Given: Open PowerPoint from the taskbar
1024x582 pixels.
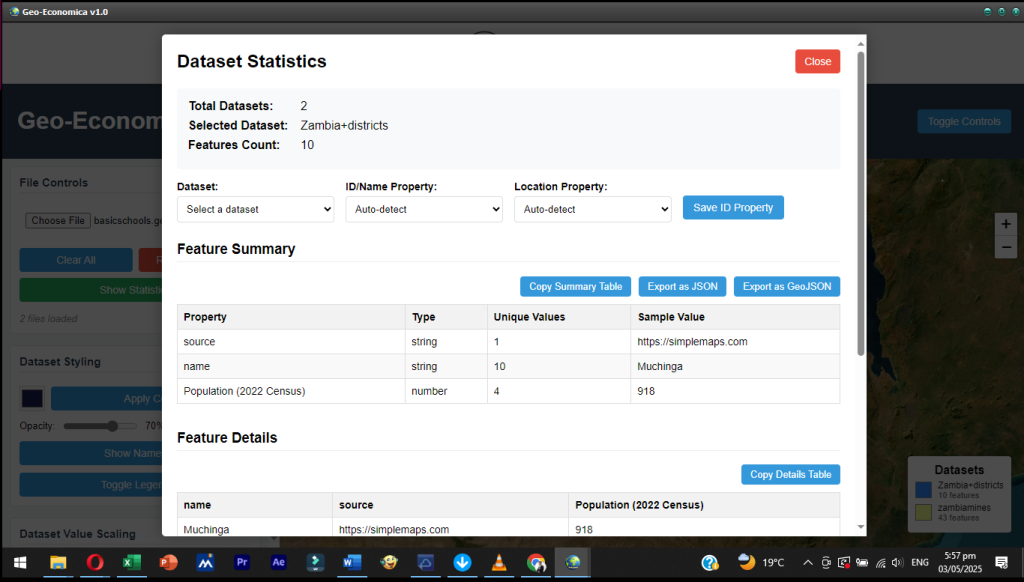Looking at the screenshot, I should (168, 562).
